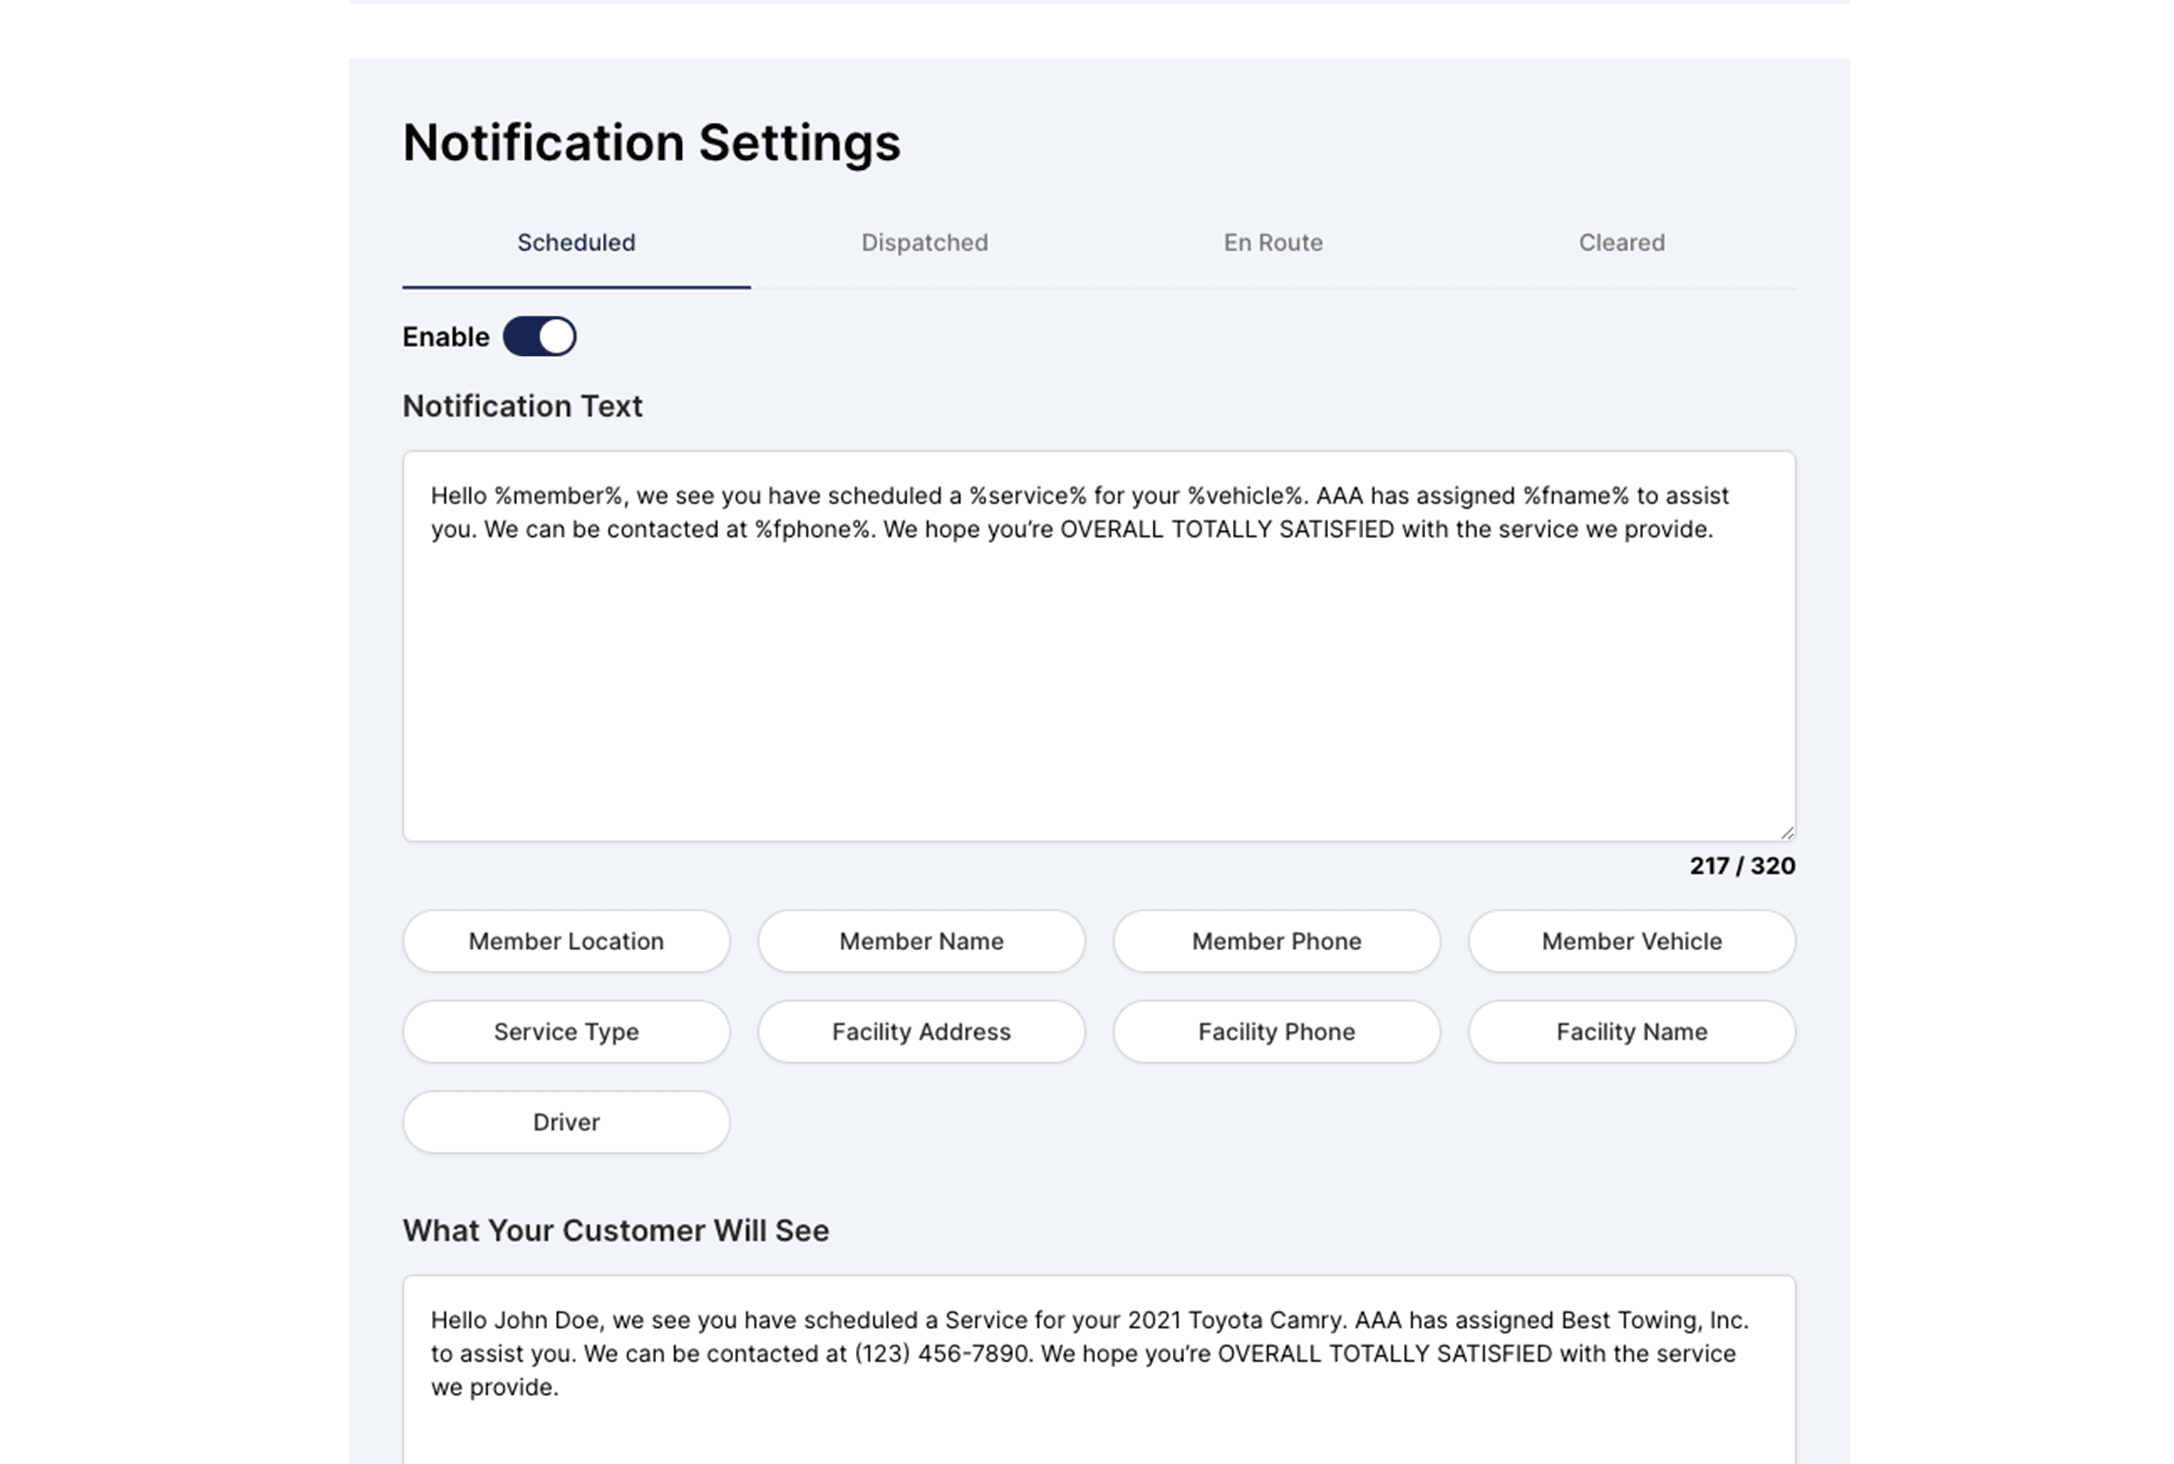The height and width of the screenshot is (1464, 2174).
Task: Add the Member Vehicle tag
Action: click(x=1631, y=941)
